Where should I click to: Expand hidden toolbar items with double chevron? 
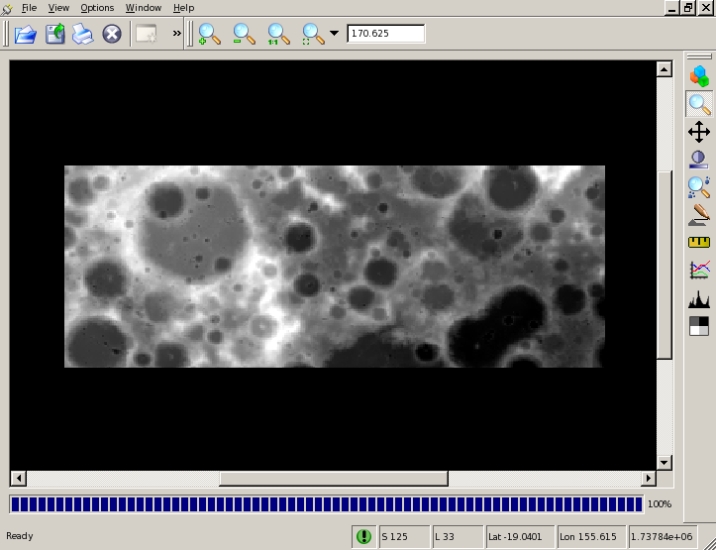coord(177,34)
